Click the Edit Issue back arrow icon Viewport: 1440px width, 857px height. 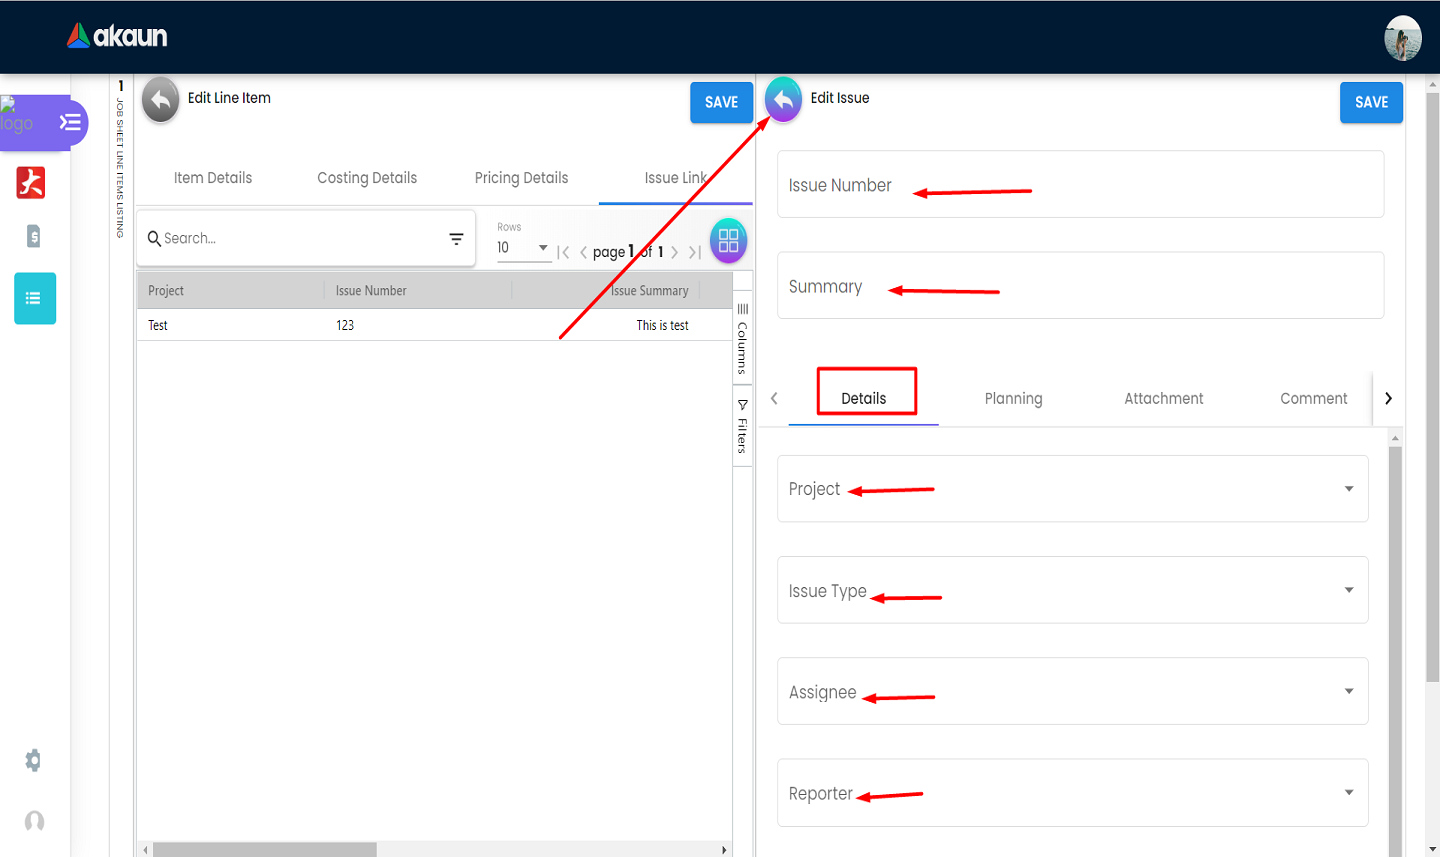tap(783, 100)
